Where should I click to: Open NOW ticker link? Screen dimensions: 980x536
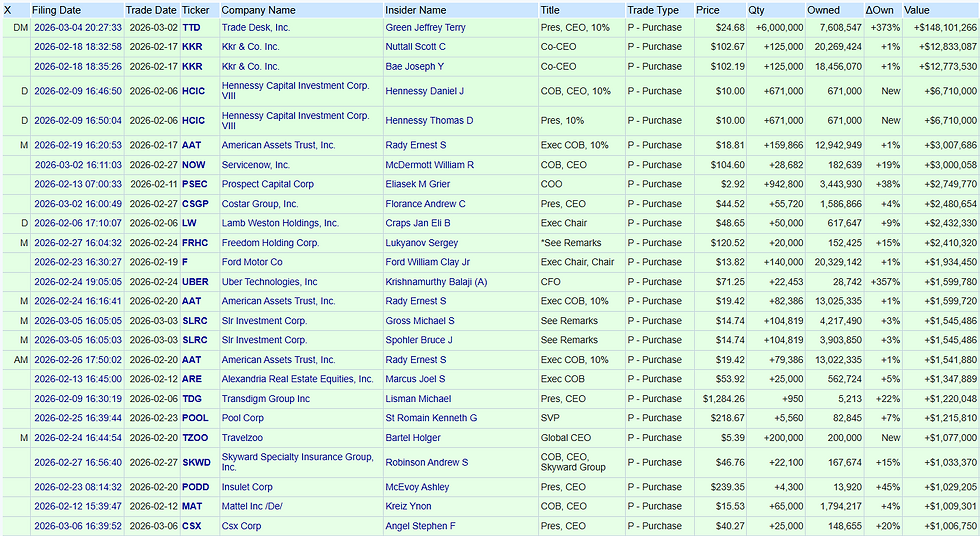194,165
